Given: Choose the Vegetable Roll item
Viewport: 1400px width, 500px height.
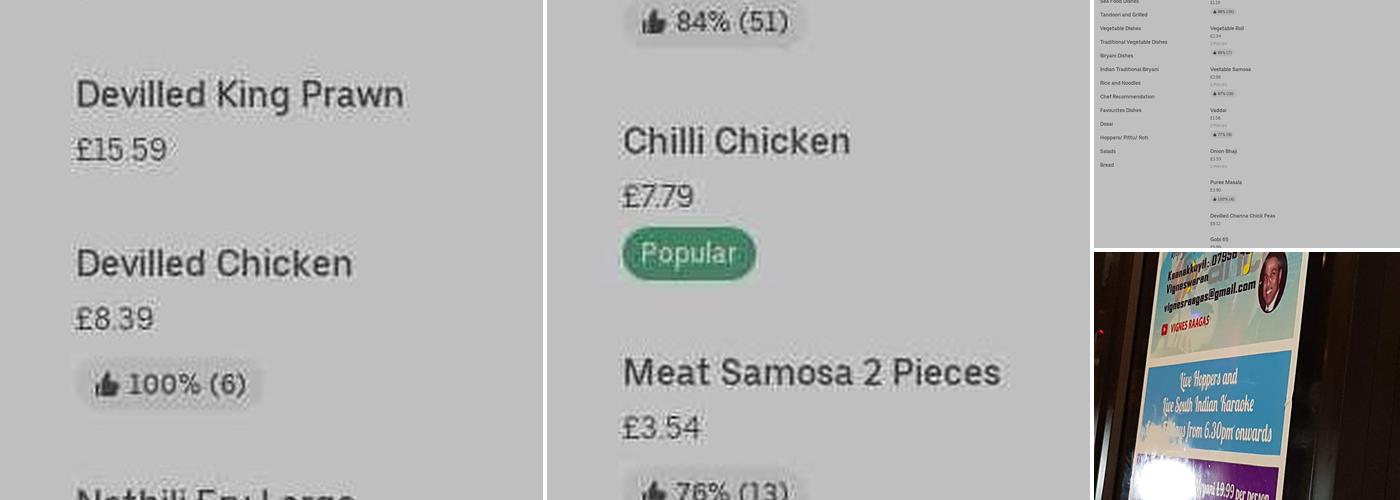Looking at the screenshot, I should click(1227, 28).
